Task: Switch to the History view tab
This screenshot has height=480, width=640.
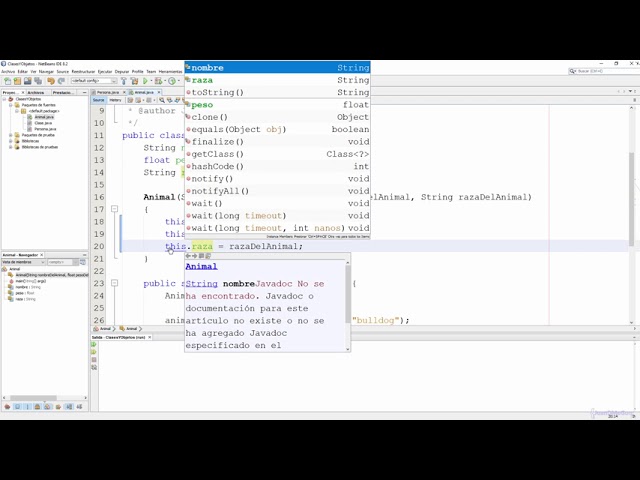Action: (x=115, y=100)
